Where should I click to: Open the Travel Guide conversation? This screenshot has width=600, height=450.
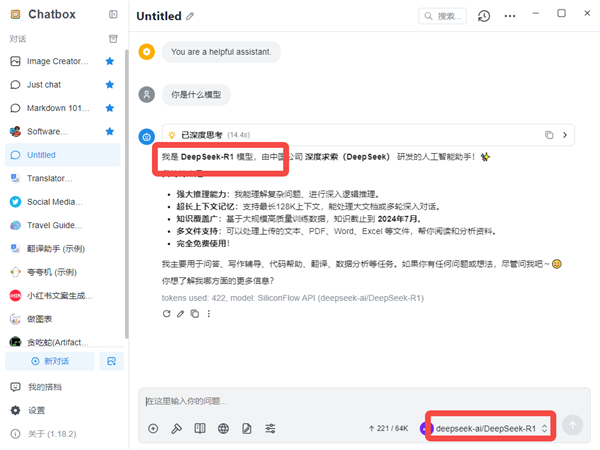coord(62,225)
